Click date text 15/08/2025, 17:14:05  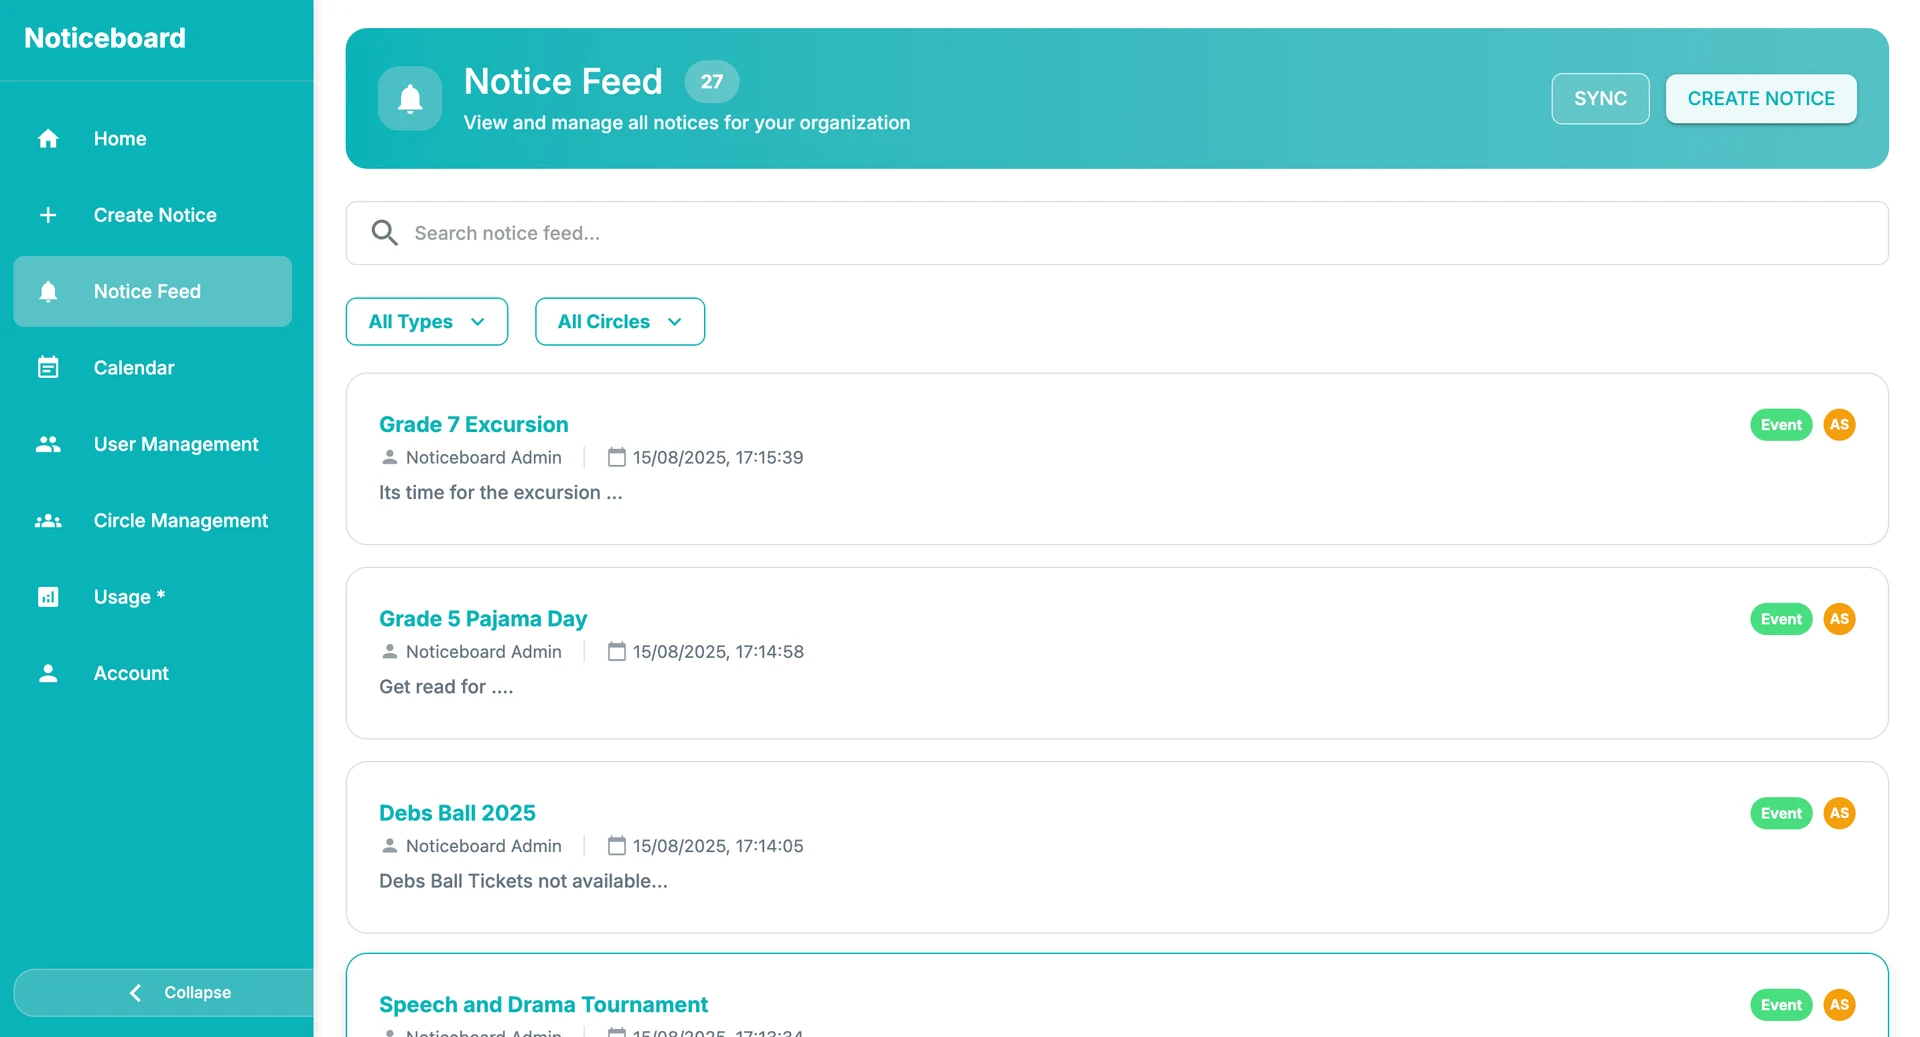tap(718, 845)
